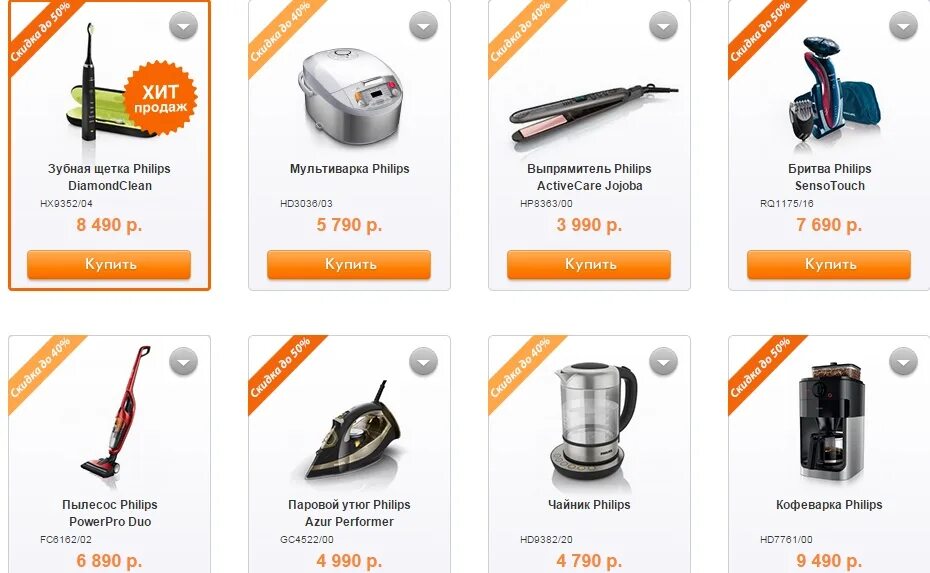930x573 pixels.
Task: Expand the dropdown arrow on the toothbrush card
Action: point(183,26)
